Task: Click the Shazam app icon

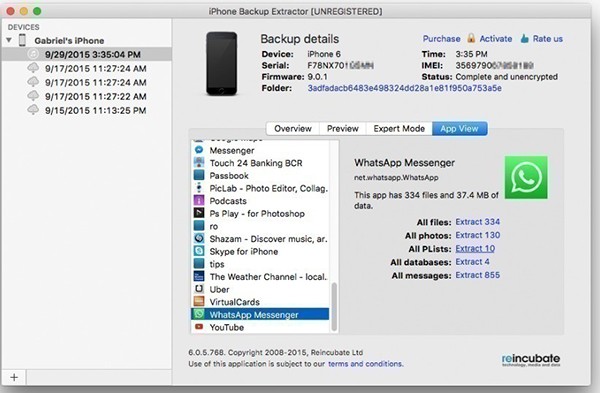Action: click(199, 238)
